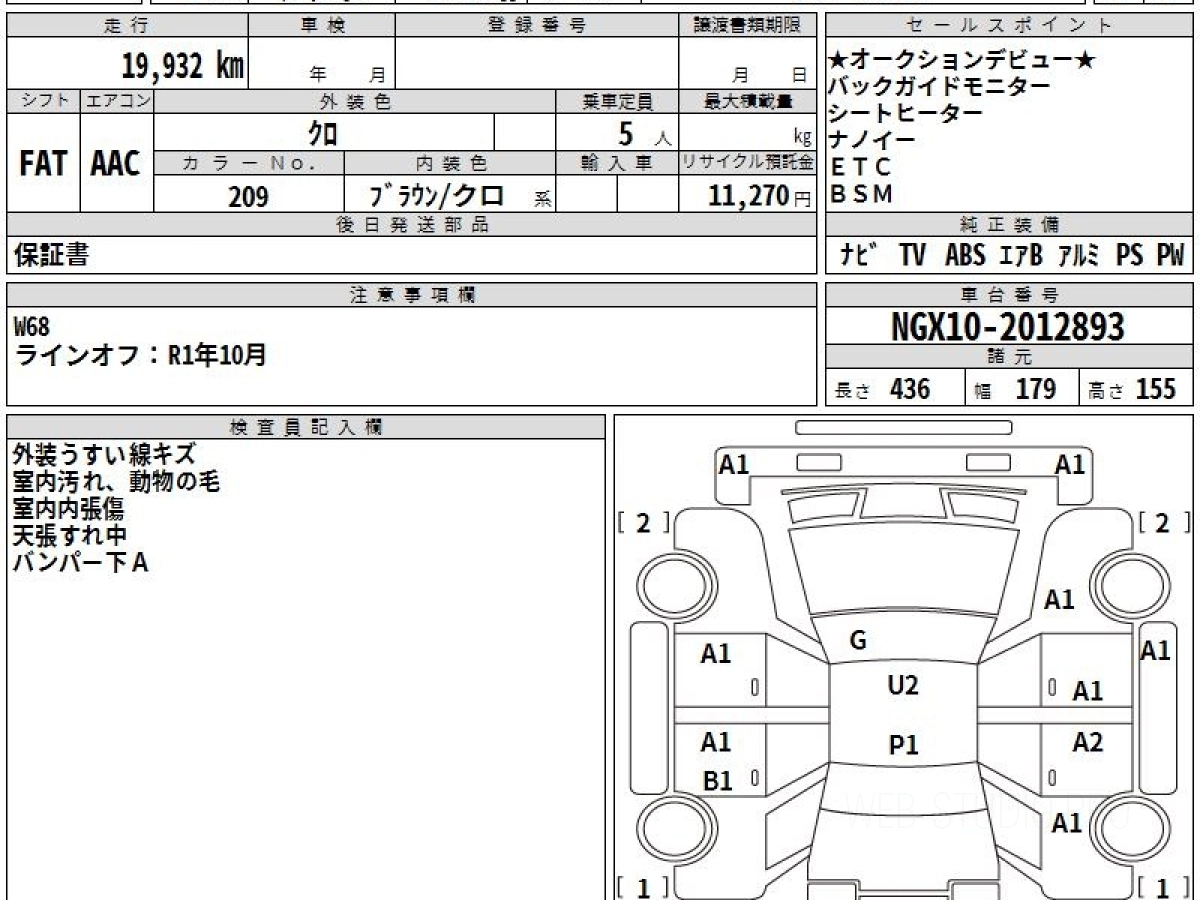The height and width of the screenshot is (900, 1200).
Task: Click the 室内内張傷 note
Action: (70, 508)
